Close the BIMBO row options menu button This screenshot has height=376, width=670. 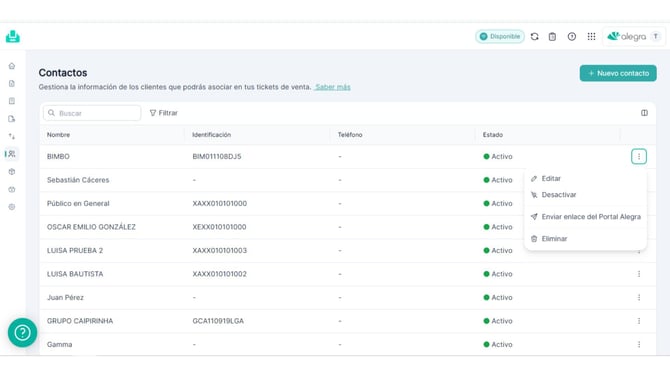click(639, 156)
